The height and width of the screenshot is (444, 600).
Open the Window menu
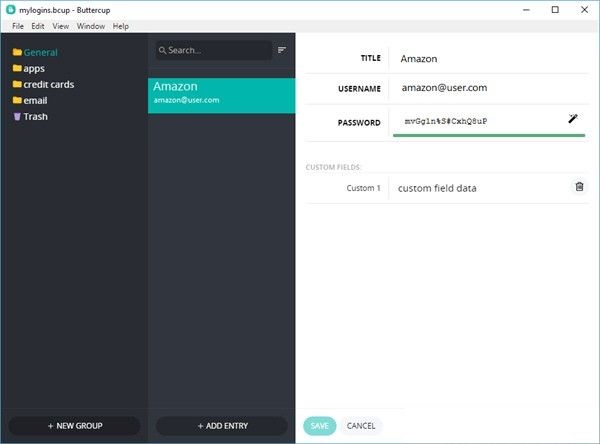click(x=90, y=26)
